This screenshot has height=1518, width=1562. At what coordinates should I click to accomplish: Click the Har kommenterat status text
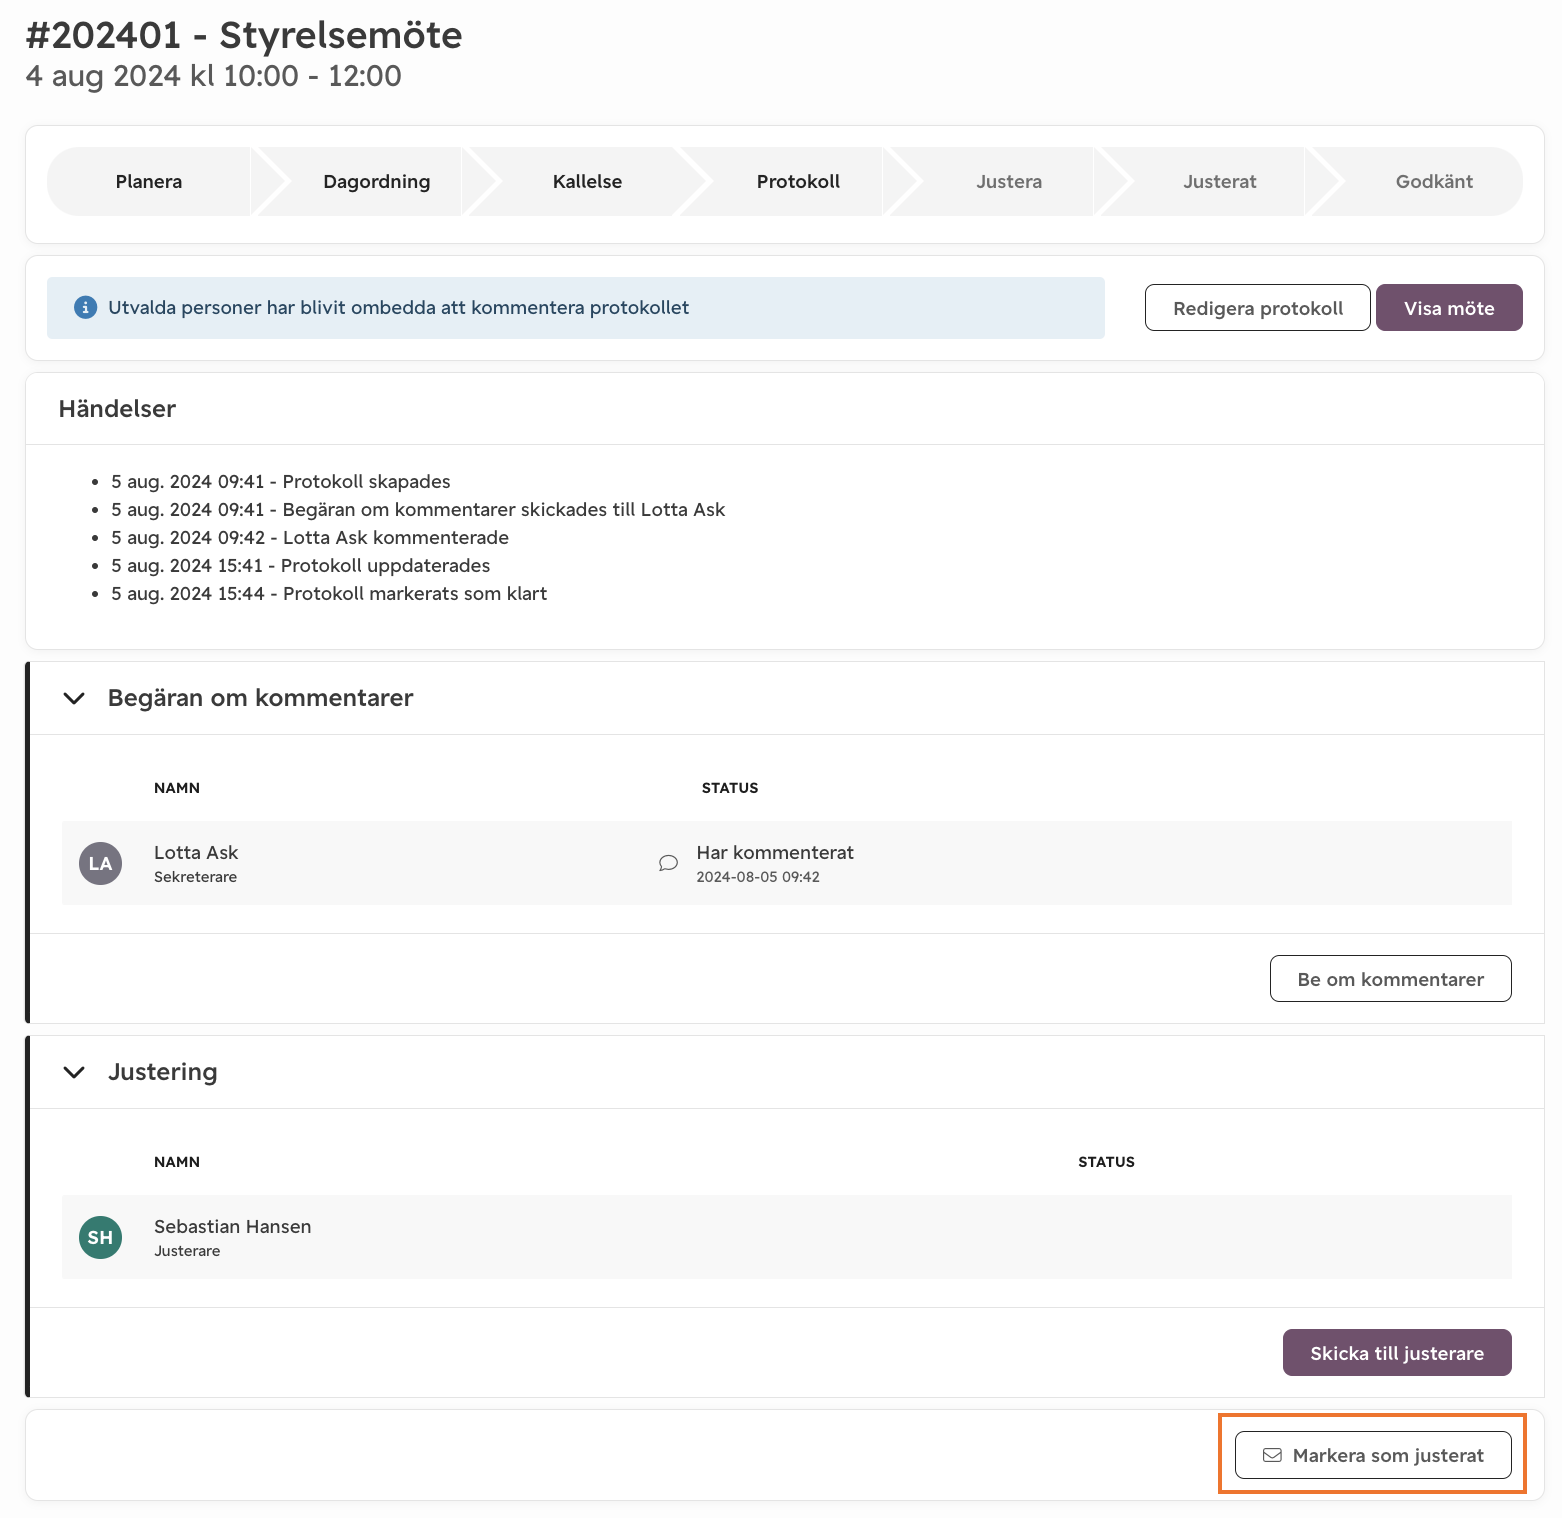pyautogui.click(x=775, y=853)
